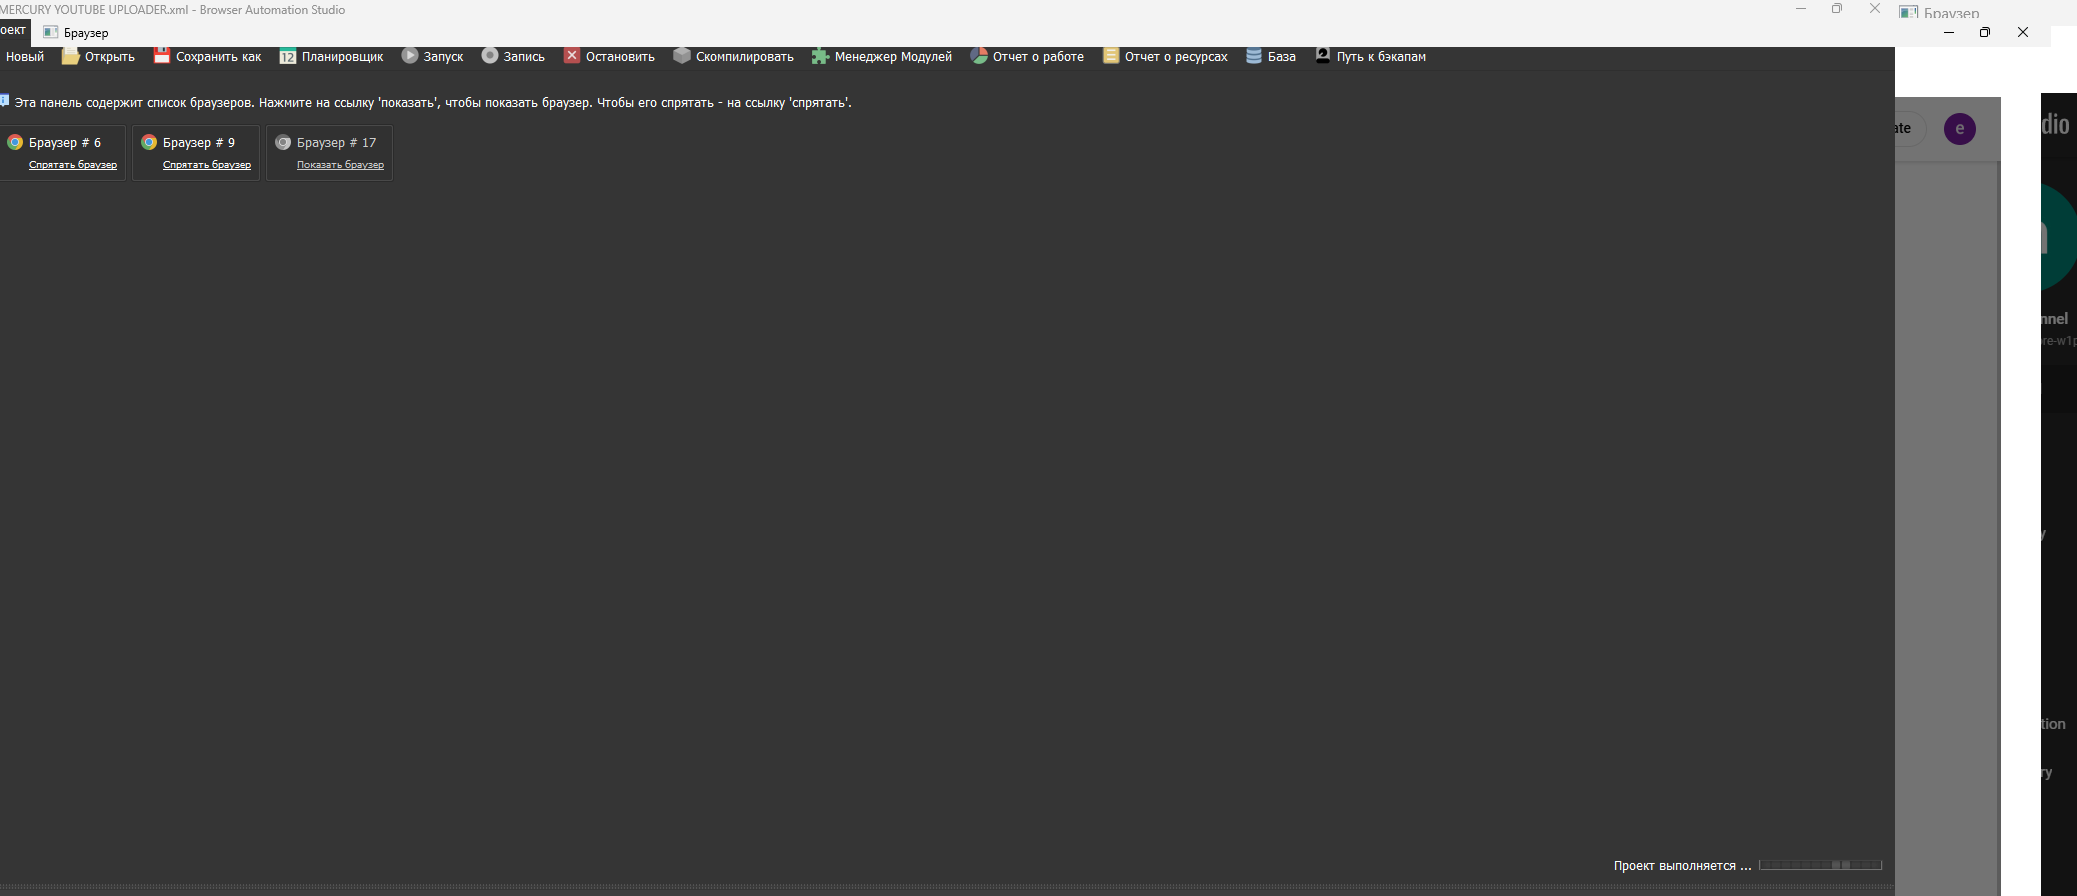
Task: Click the Открыть folder icon
Action: [70, 56]
